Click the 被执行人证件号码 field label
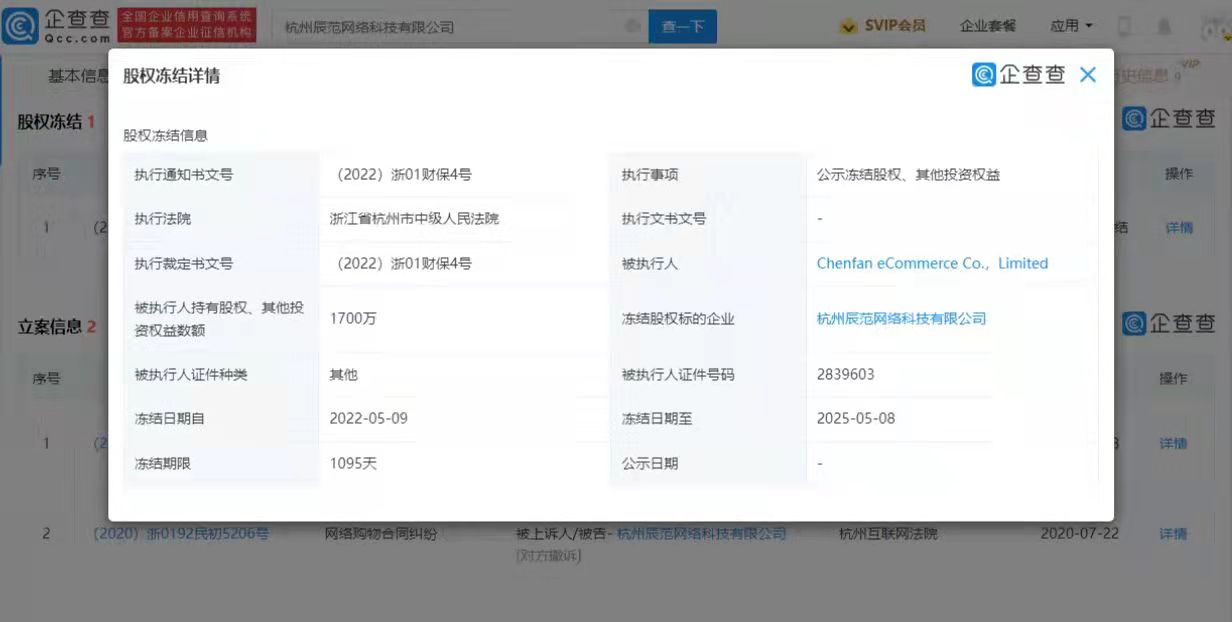Screen dimensions: 1232x622 (x=678, y=375)
